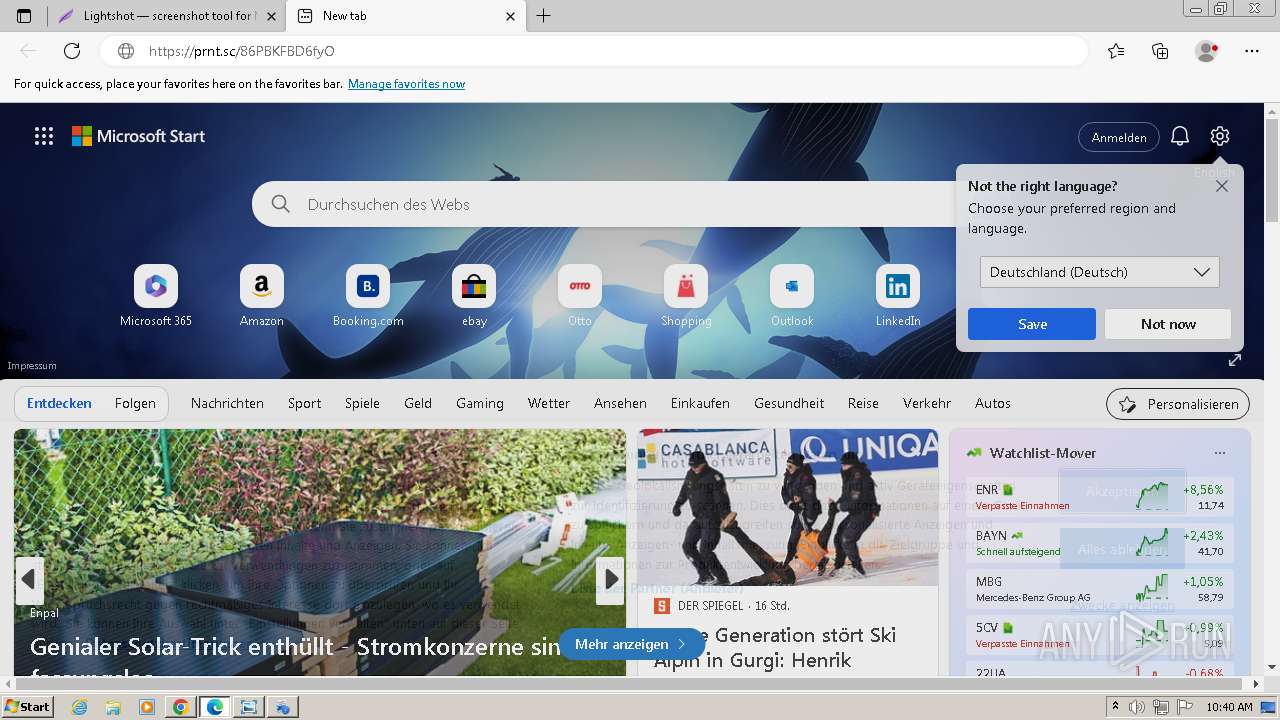This screenshot has height=720, width=1280.
Task: Open Windows Explorer folder in taskbar
Action: (x=113, y=707)
